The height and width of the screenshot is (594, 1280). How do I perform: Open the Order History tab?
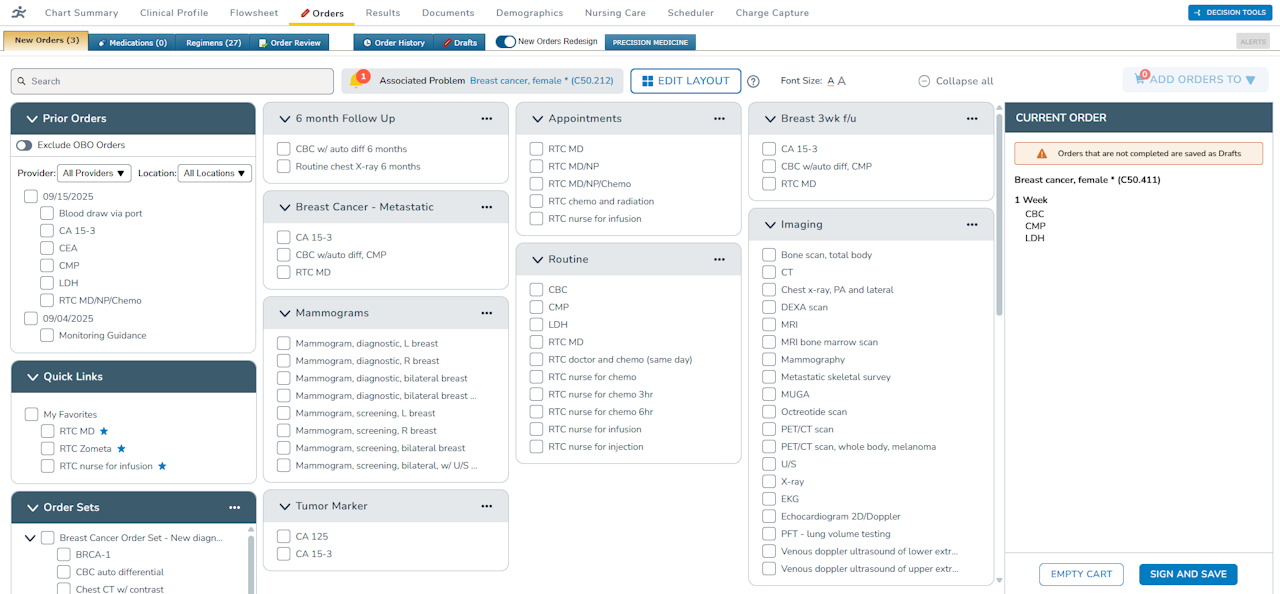(398, 43)
